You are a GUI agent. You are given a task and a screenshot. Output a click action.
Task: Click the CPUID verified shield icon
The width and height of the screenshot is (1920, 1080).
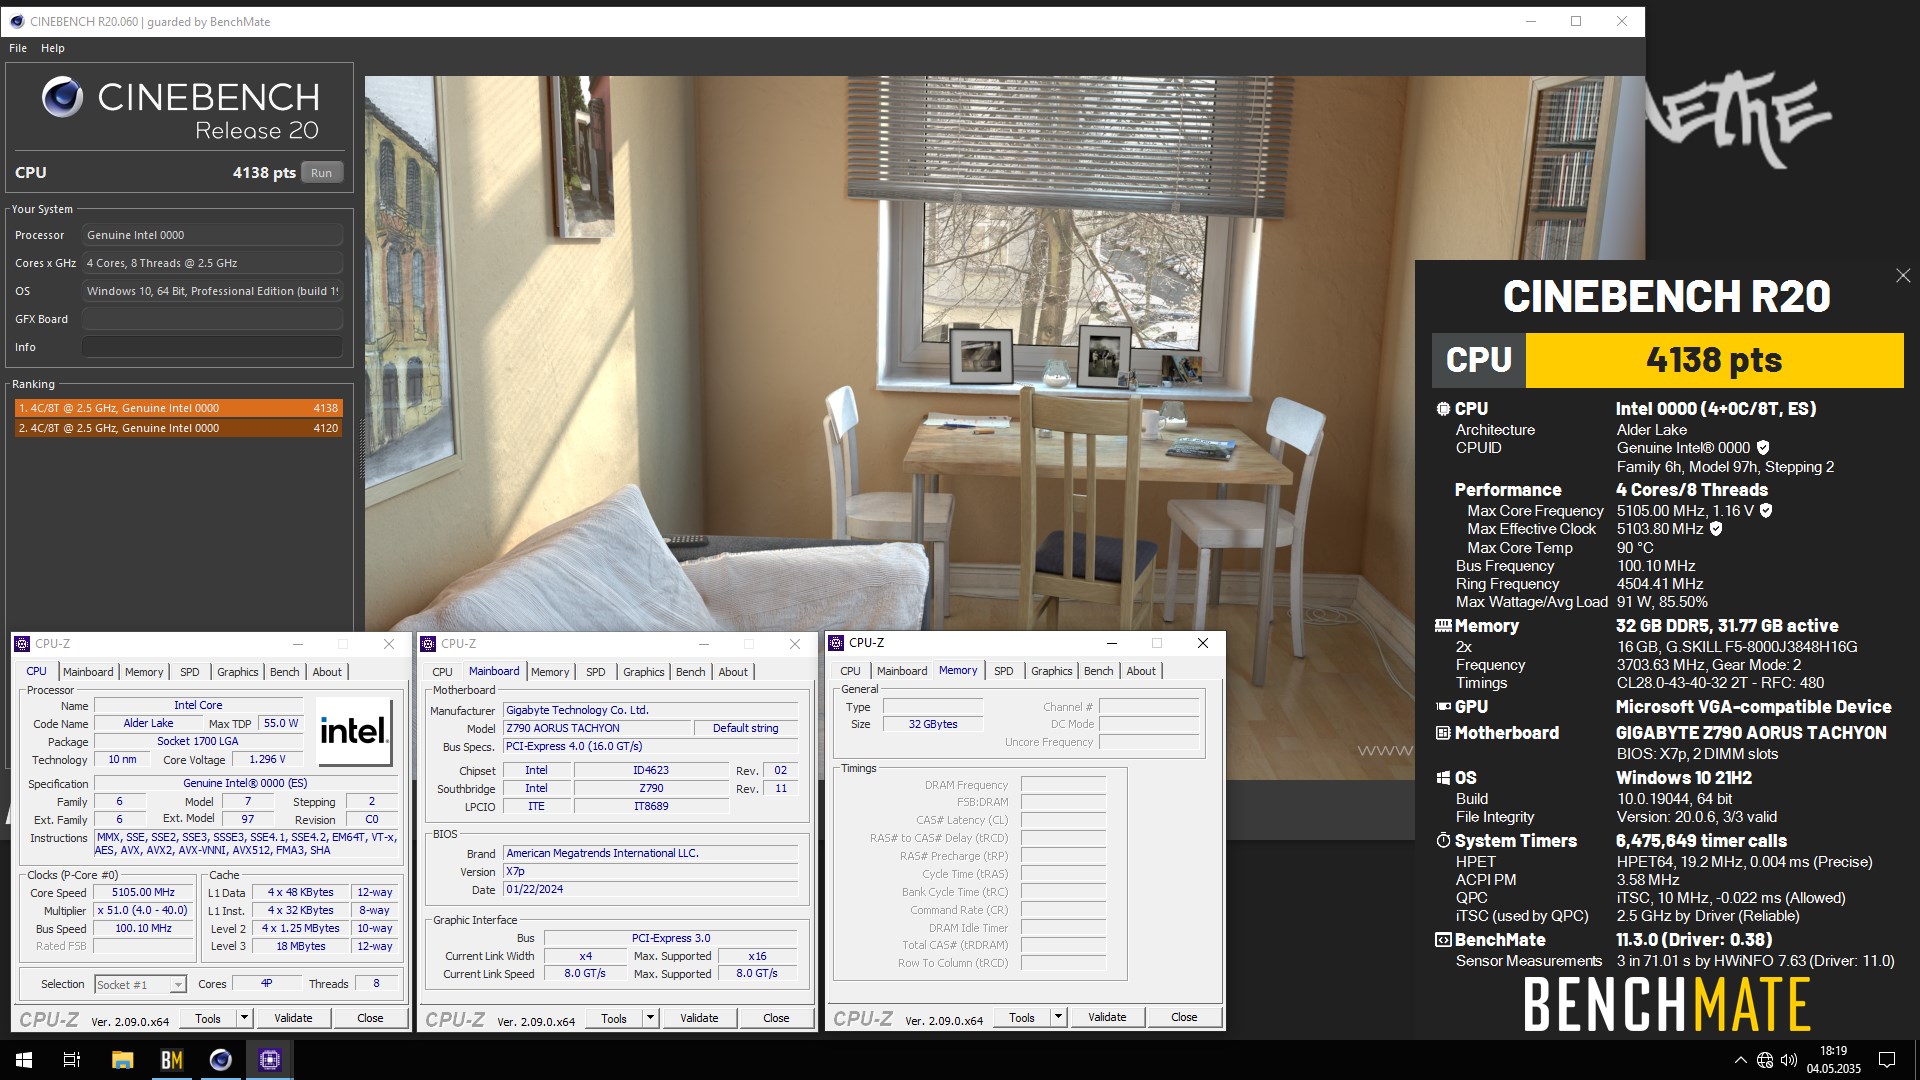coord(1763,448)
